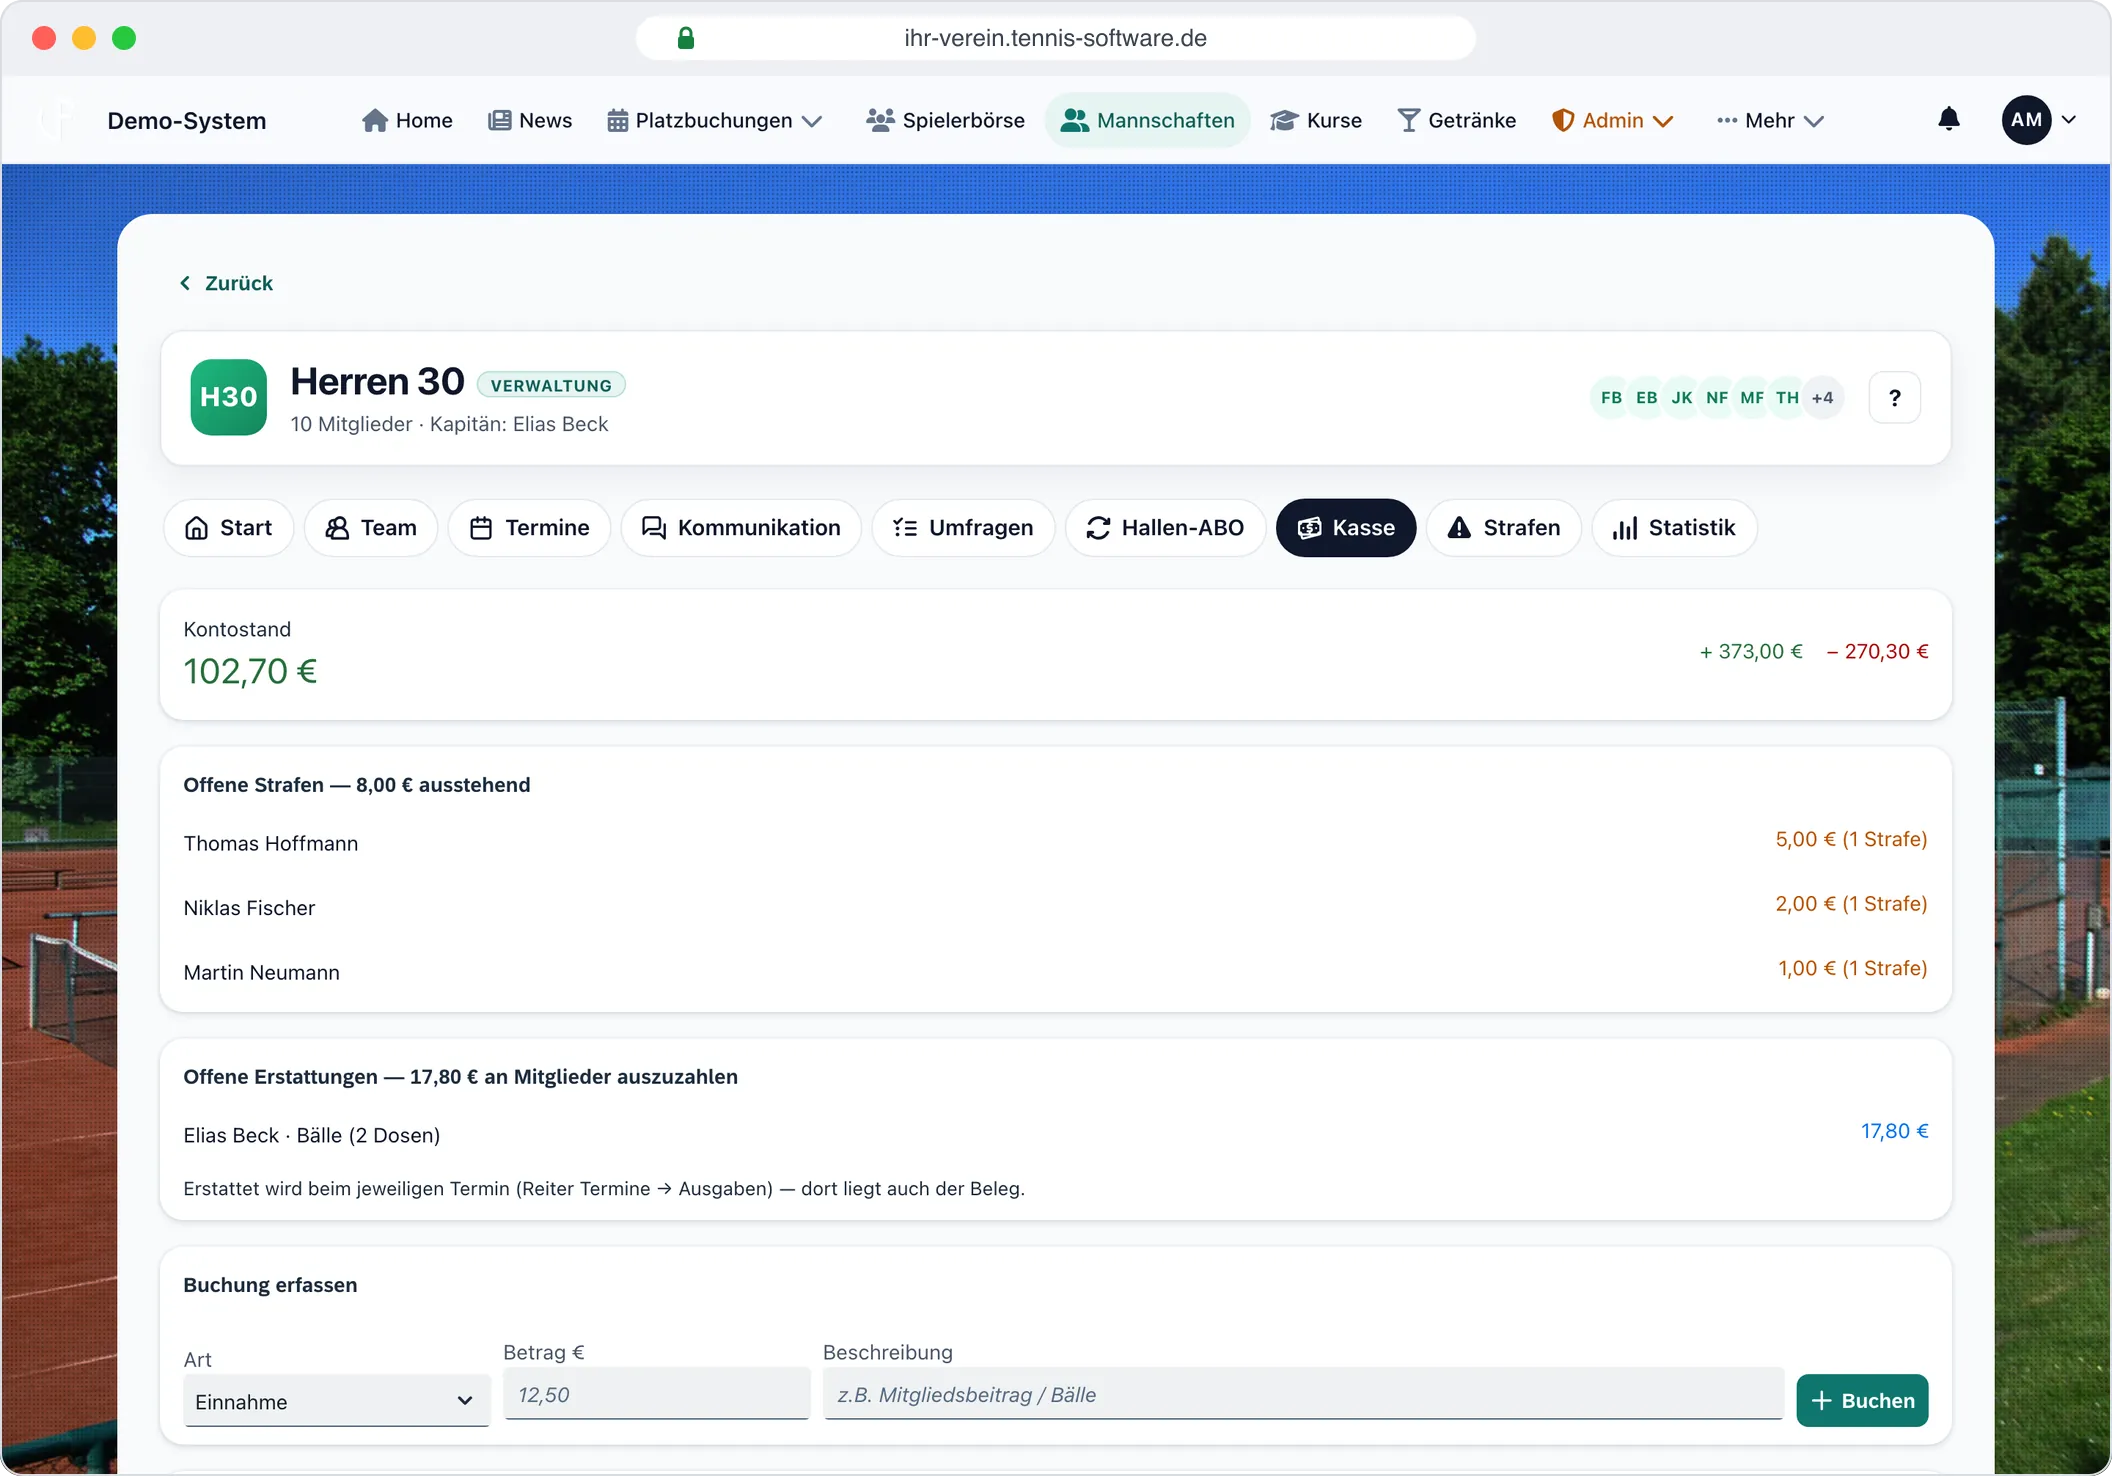Click the +4 more members avatar
Image resolution: width=2112 pixels, height=1476 pixels.
coord(1823,398)
